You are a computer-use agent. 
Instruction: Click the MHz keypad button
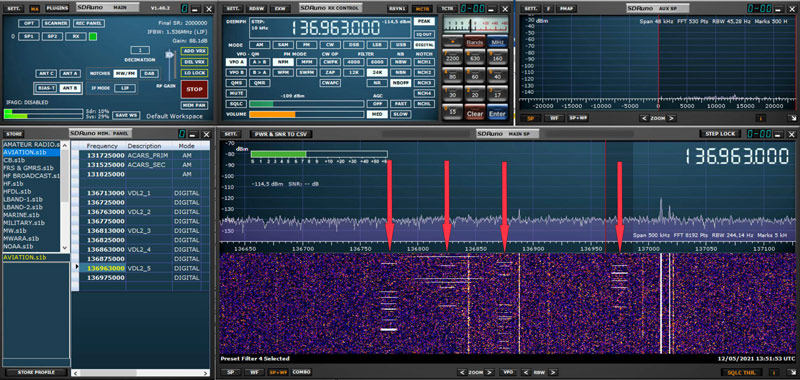(497, 42)
